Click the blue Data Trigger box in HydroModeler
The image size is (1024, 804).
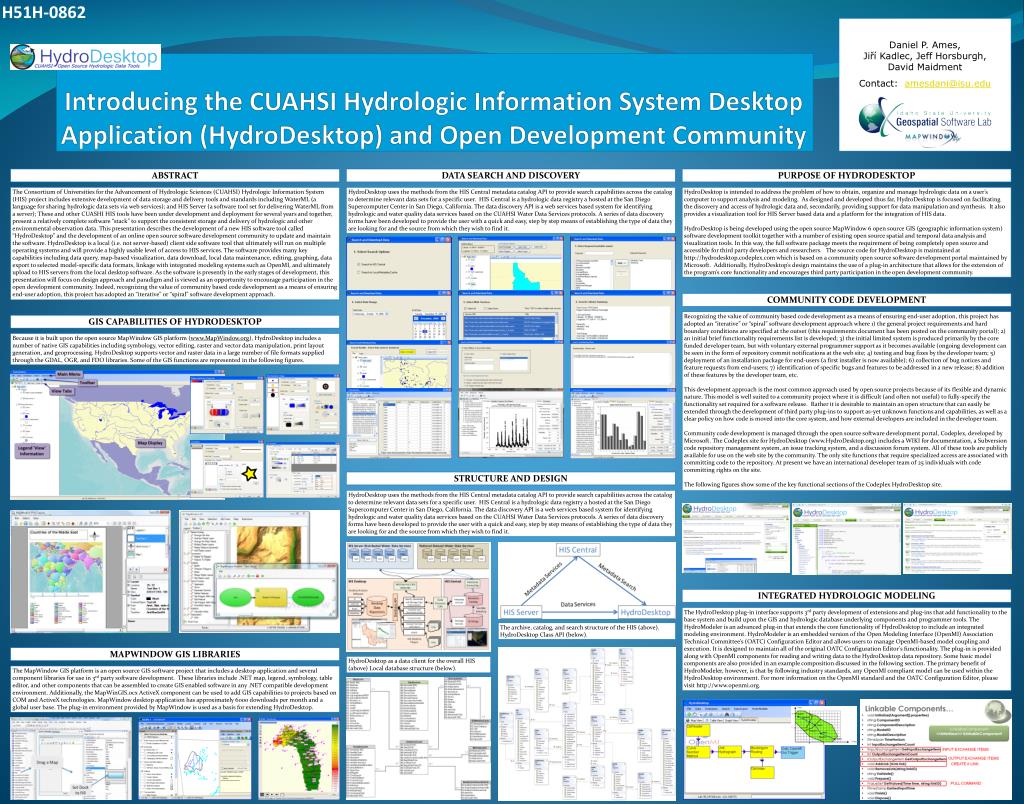point(792,751)
